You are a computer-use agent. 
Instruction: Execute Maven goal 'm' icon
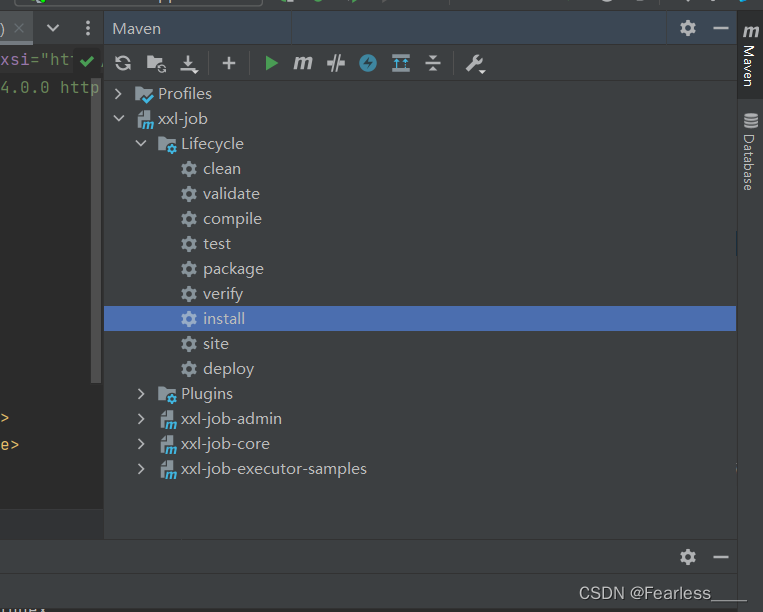click(303, 63)
